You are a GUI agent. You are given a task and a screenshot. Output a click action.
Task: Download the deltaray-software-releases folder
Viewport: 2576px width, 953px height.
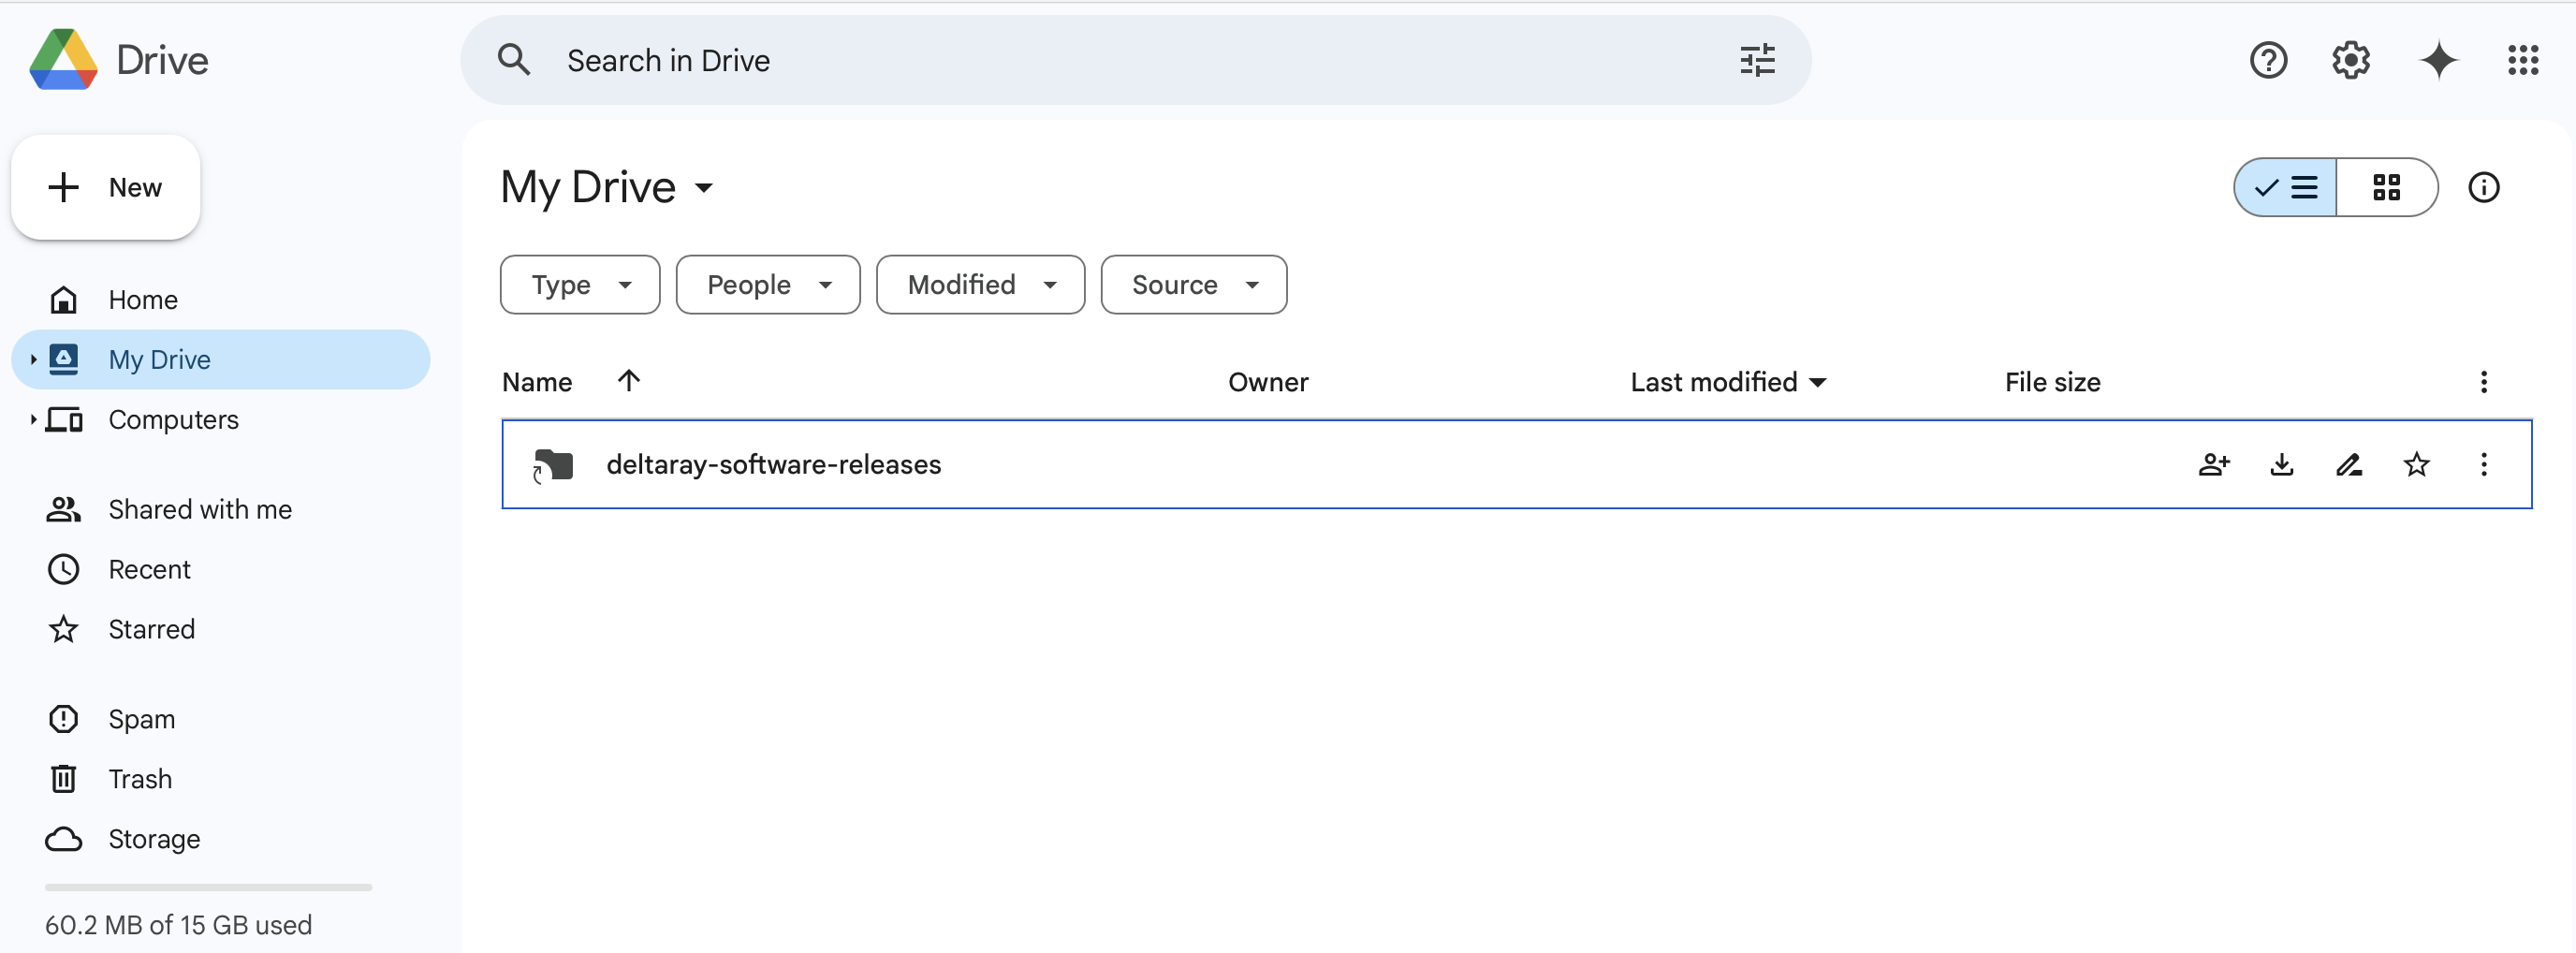tap(2281, 464)
